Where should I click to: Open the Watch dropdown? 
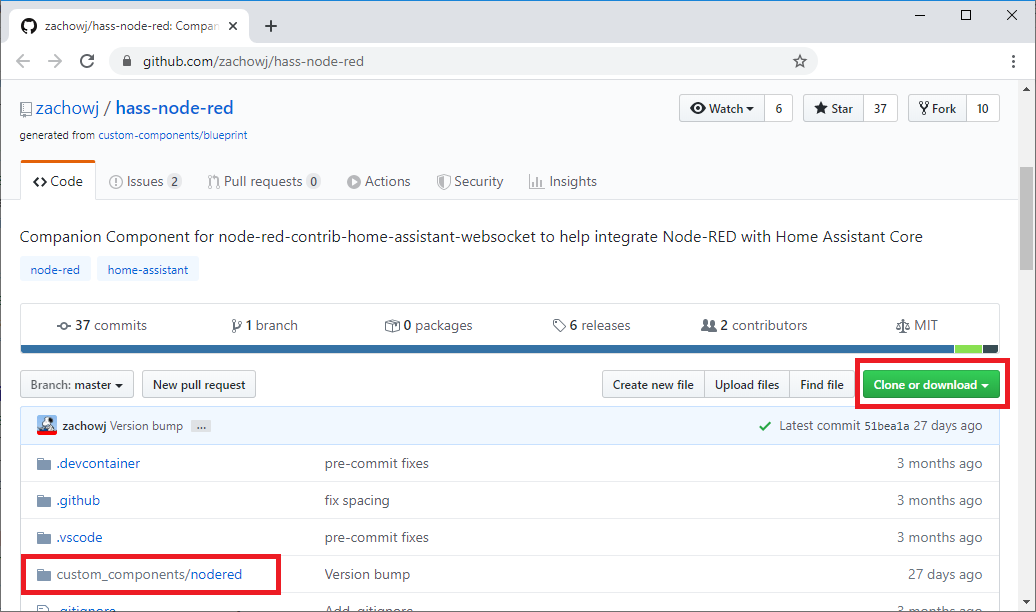click(x=722, y=108)
